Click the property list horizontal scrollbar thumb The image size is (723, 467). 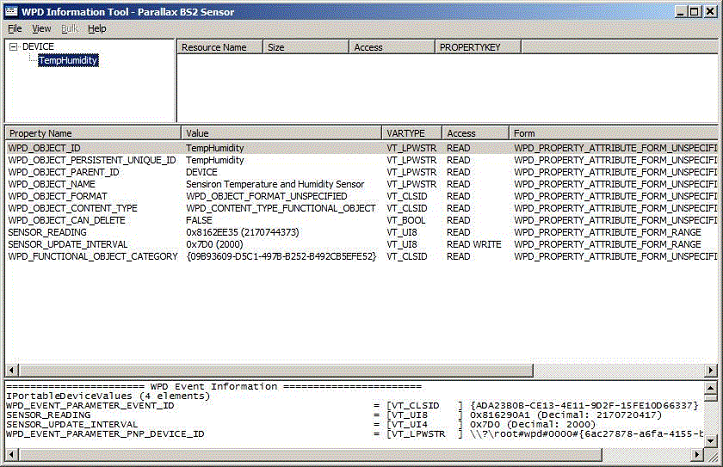(x=276, y=370)
